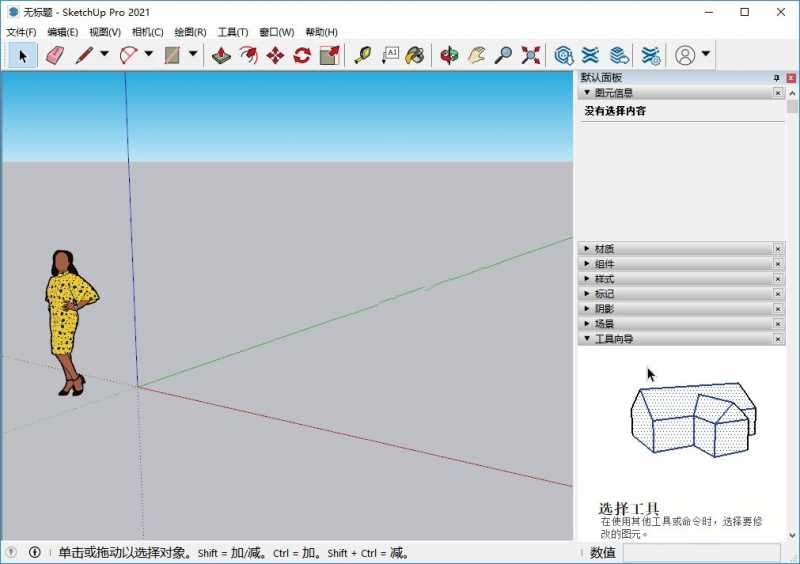
Task: Click the info circle status bar icon
Action: tap(35, 552)
